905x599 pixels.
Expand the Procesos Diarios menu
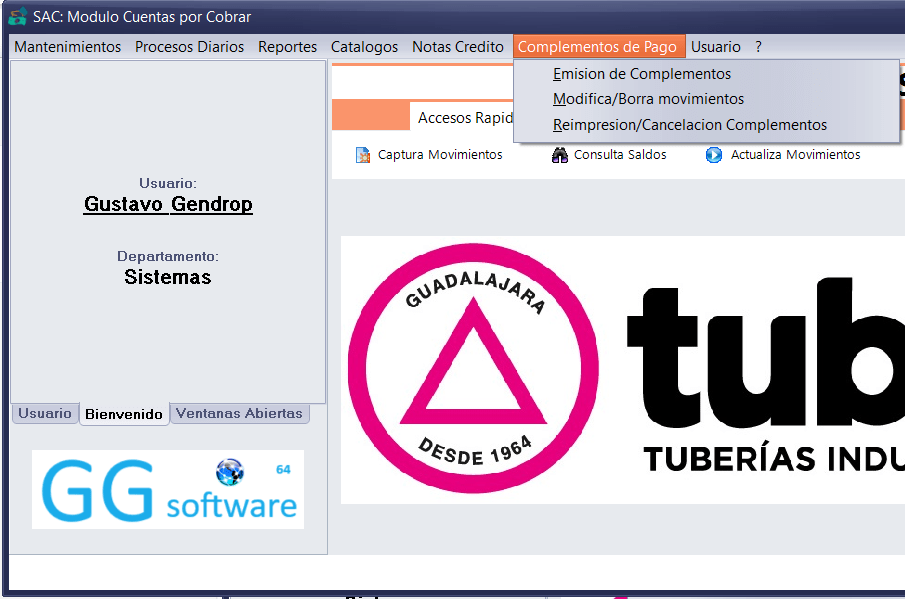189,47
